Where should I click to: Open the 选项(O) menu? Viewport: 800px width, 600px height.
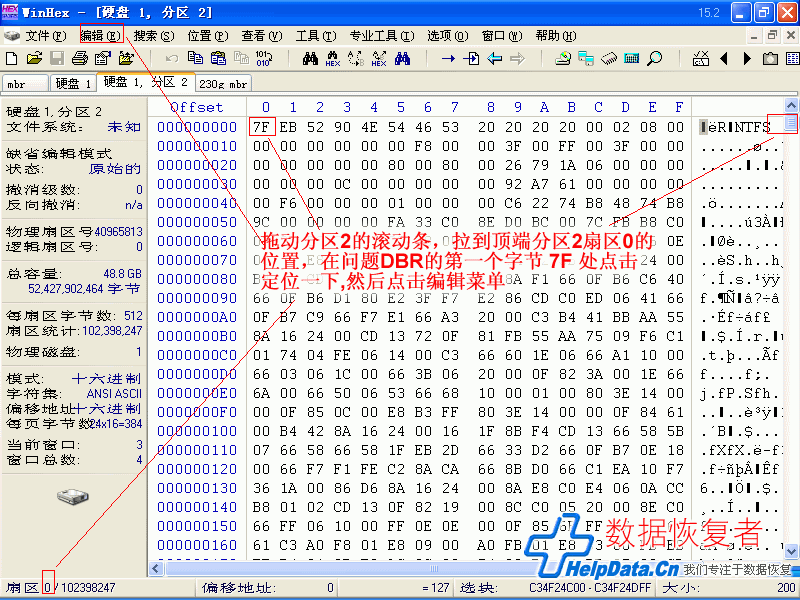pyautogui.click(x=447, y=36)
